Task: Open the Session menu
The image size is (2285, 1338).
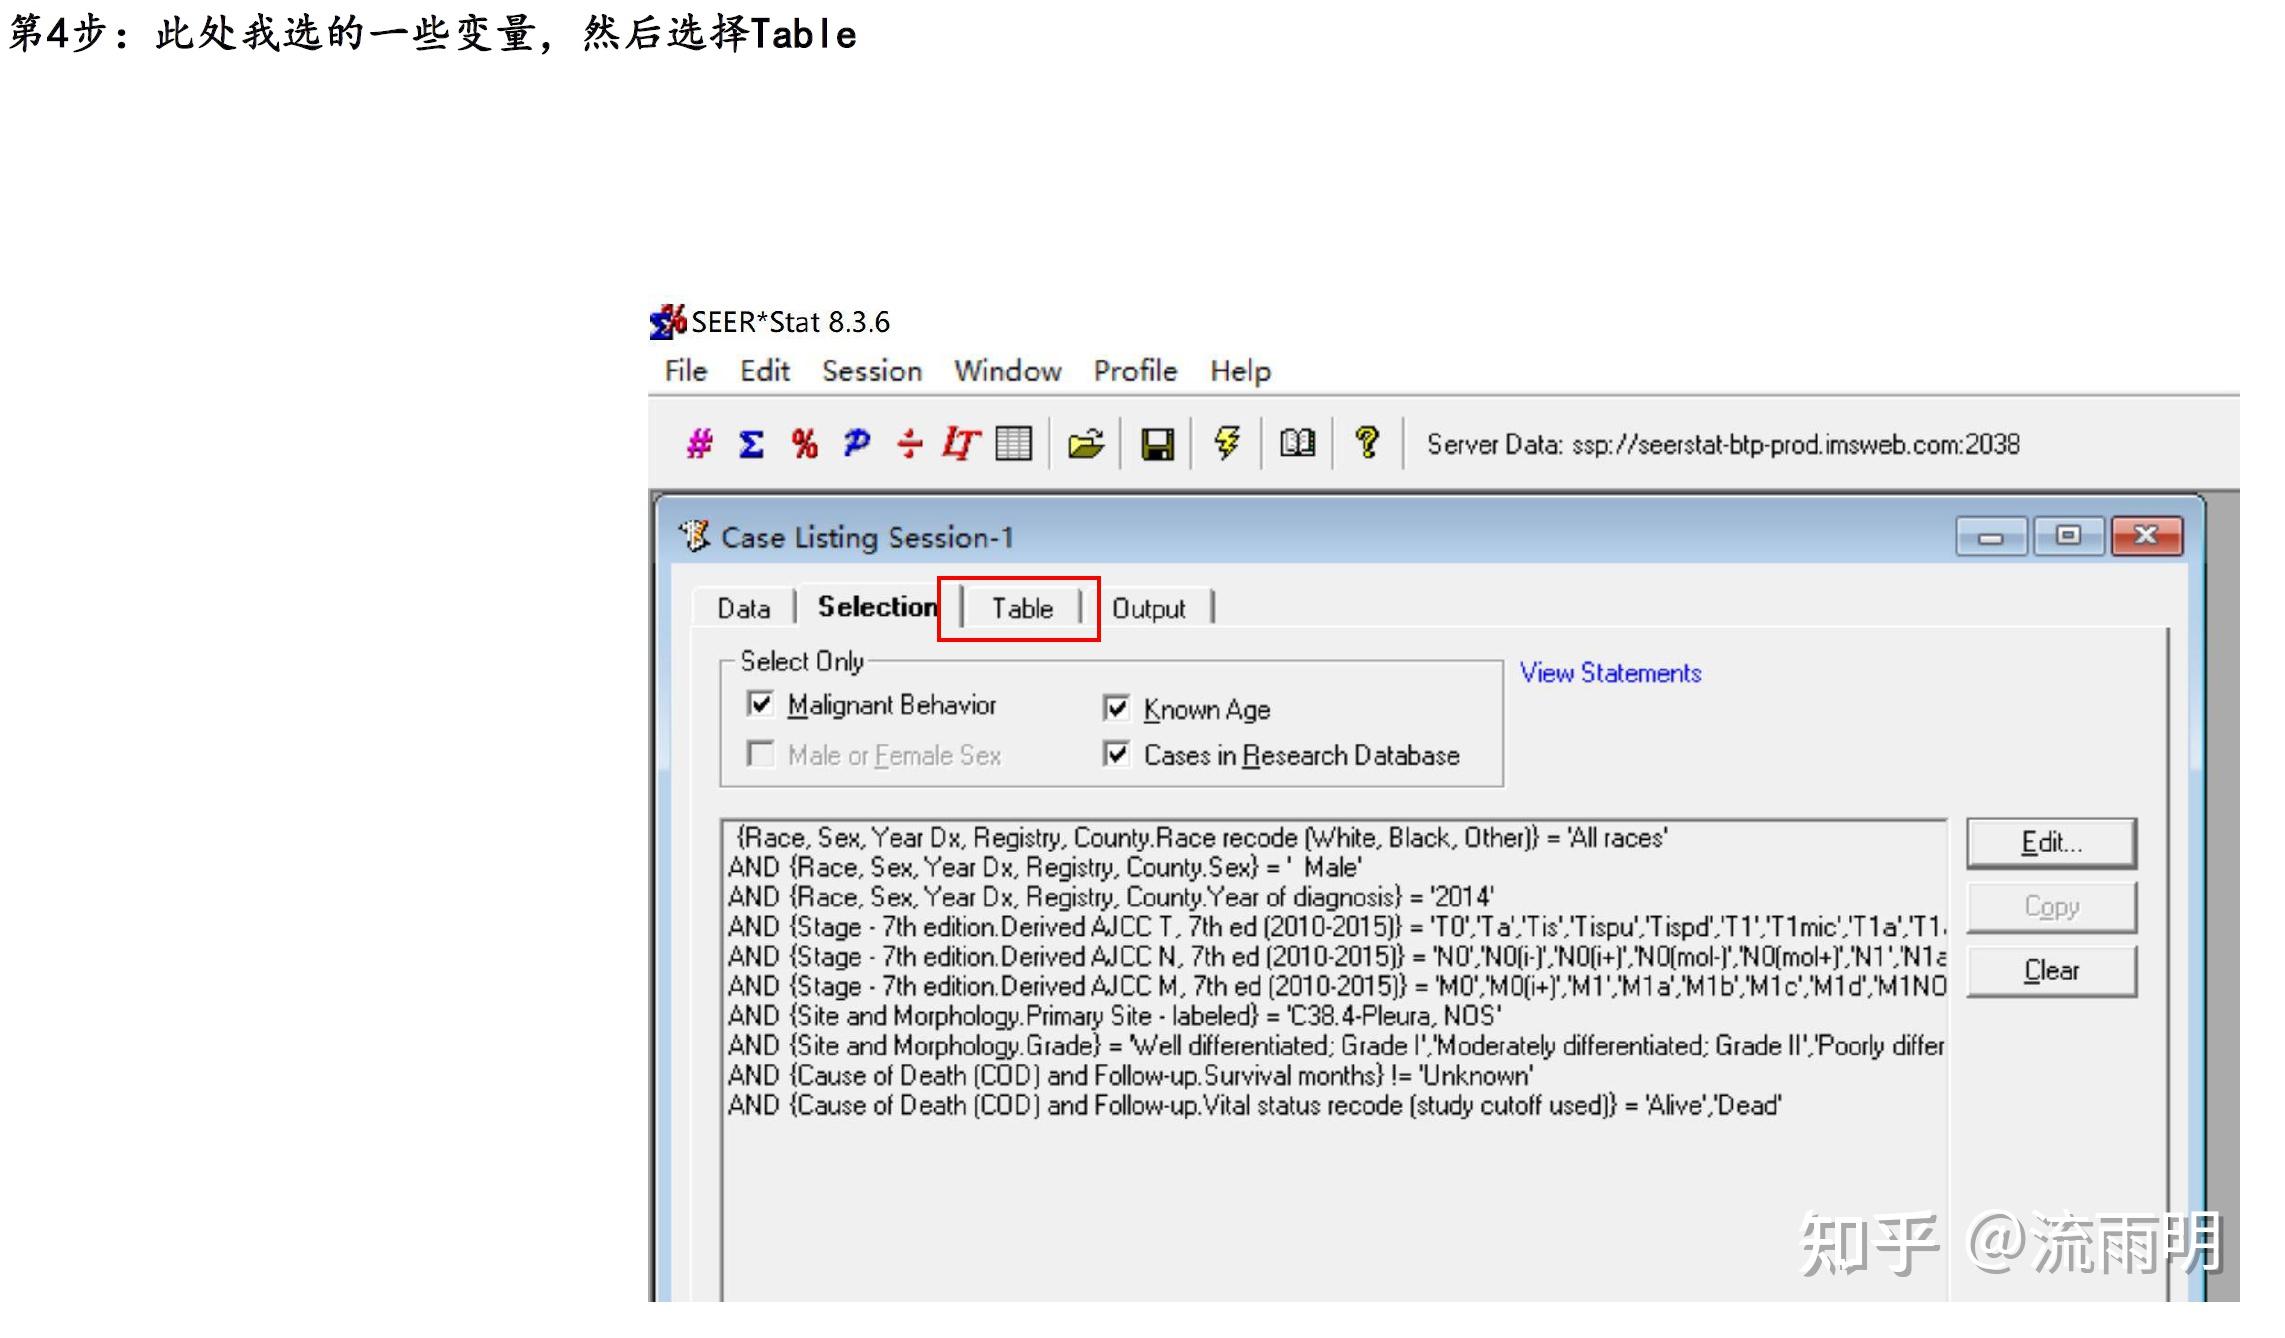Action: click(871, 371)
